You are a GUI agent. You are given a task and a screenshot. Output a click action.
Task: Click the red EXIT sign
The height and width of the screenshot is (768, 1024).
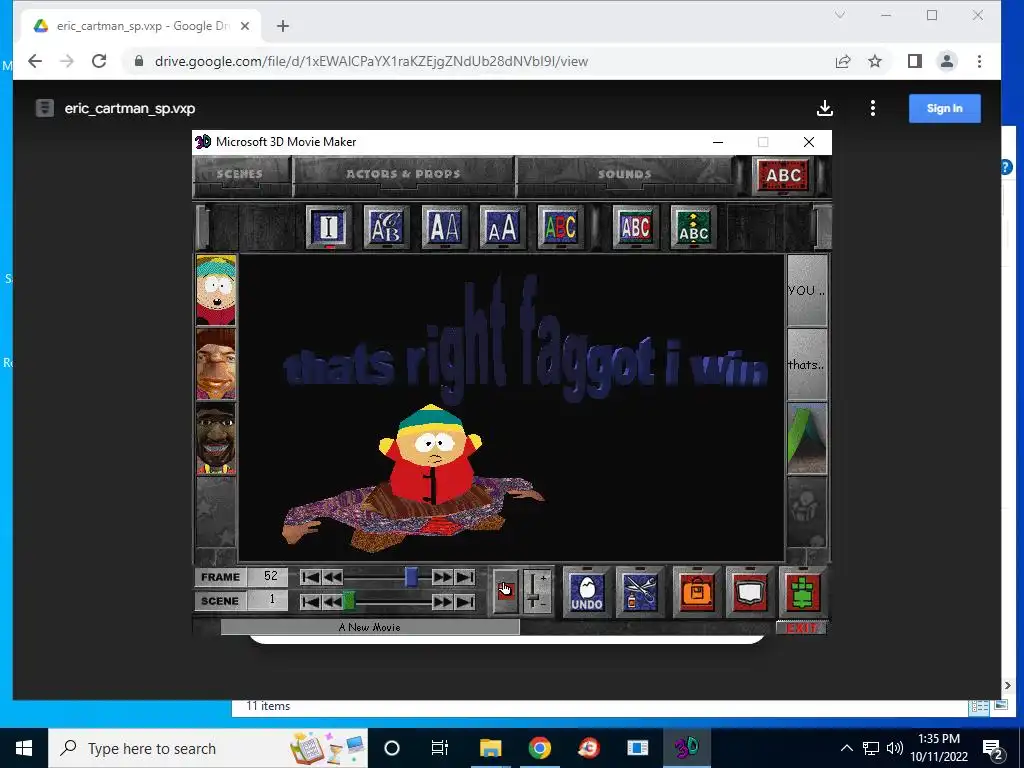tap(801, 628)
